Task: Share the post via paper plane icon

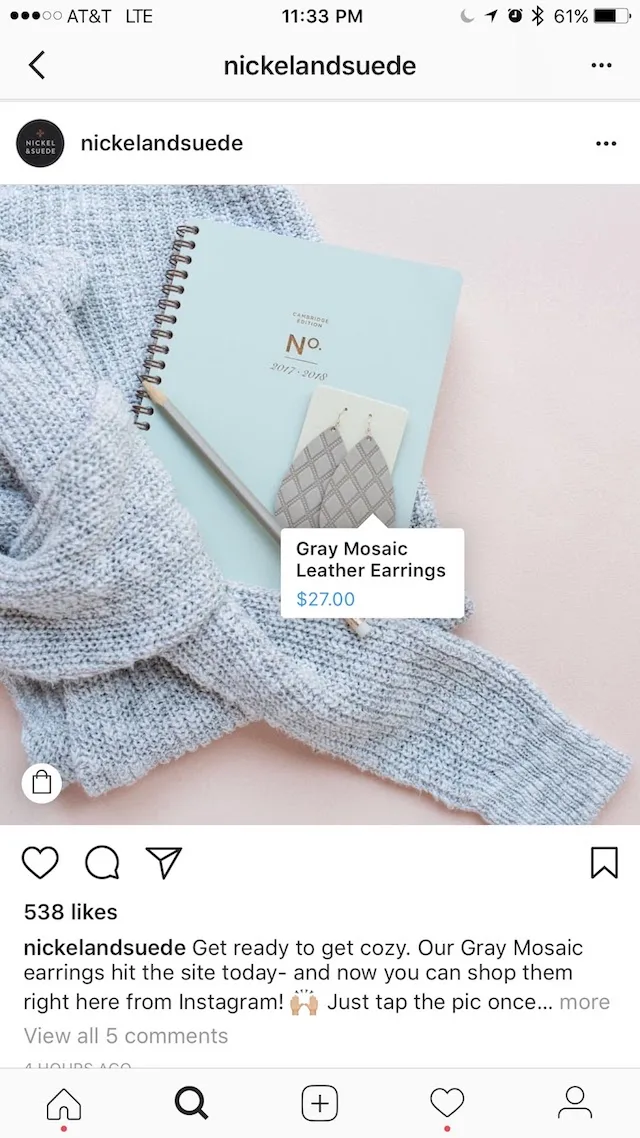Action: coord(163,863)
